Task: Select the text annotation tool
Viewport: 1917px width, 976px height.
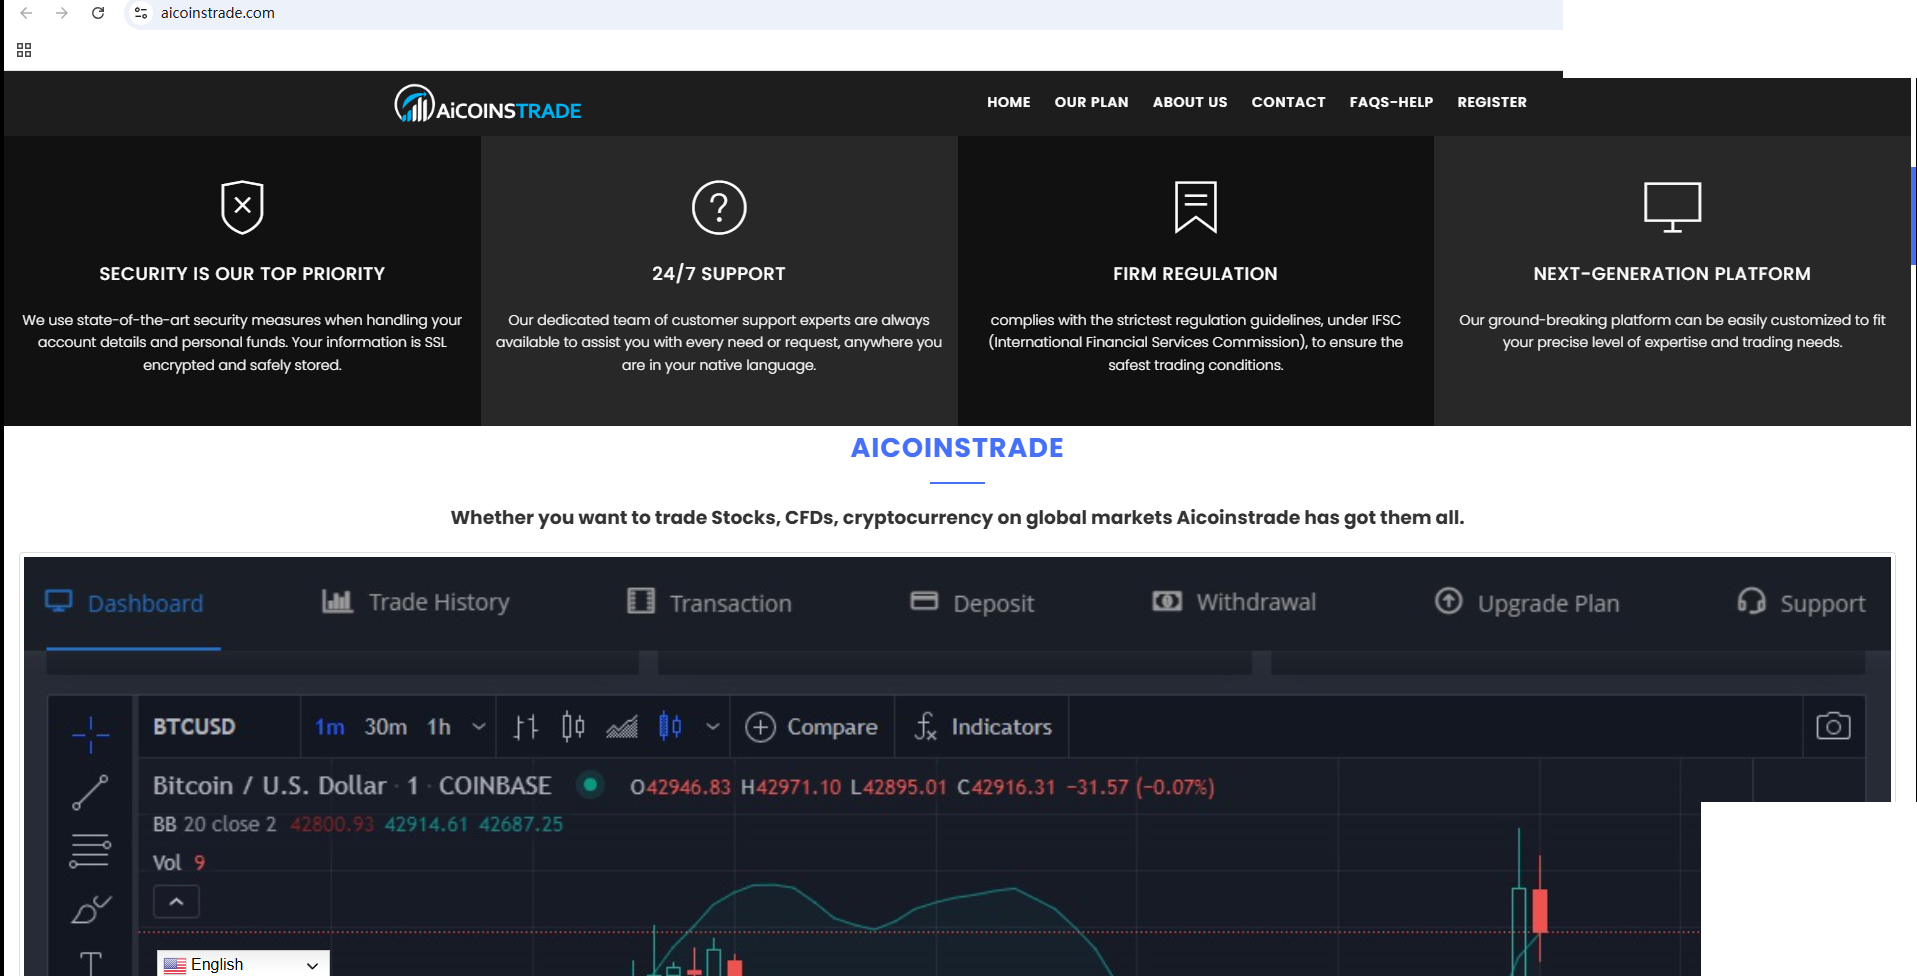Action: pos(90,963)
